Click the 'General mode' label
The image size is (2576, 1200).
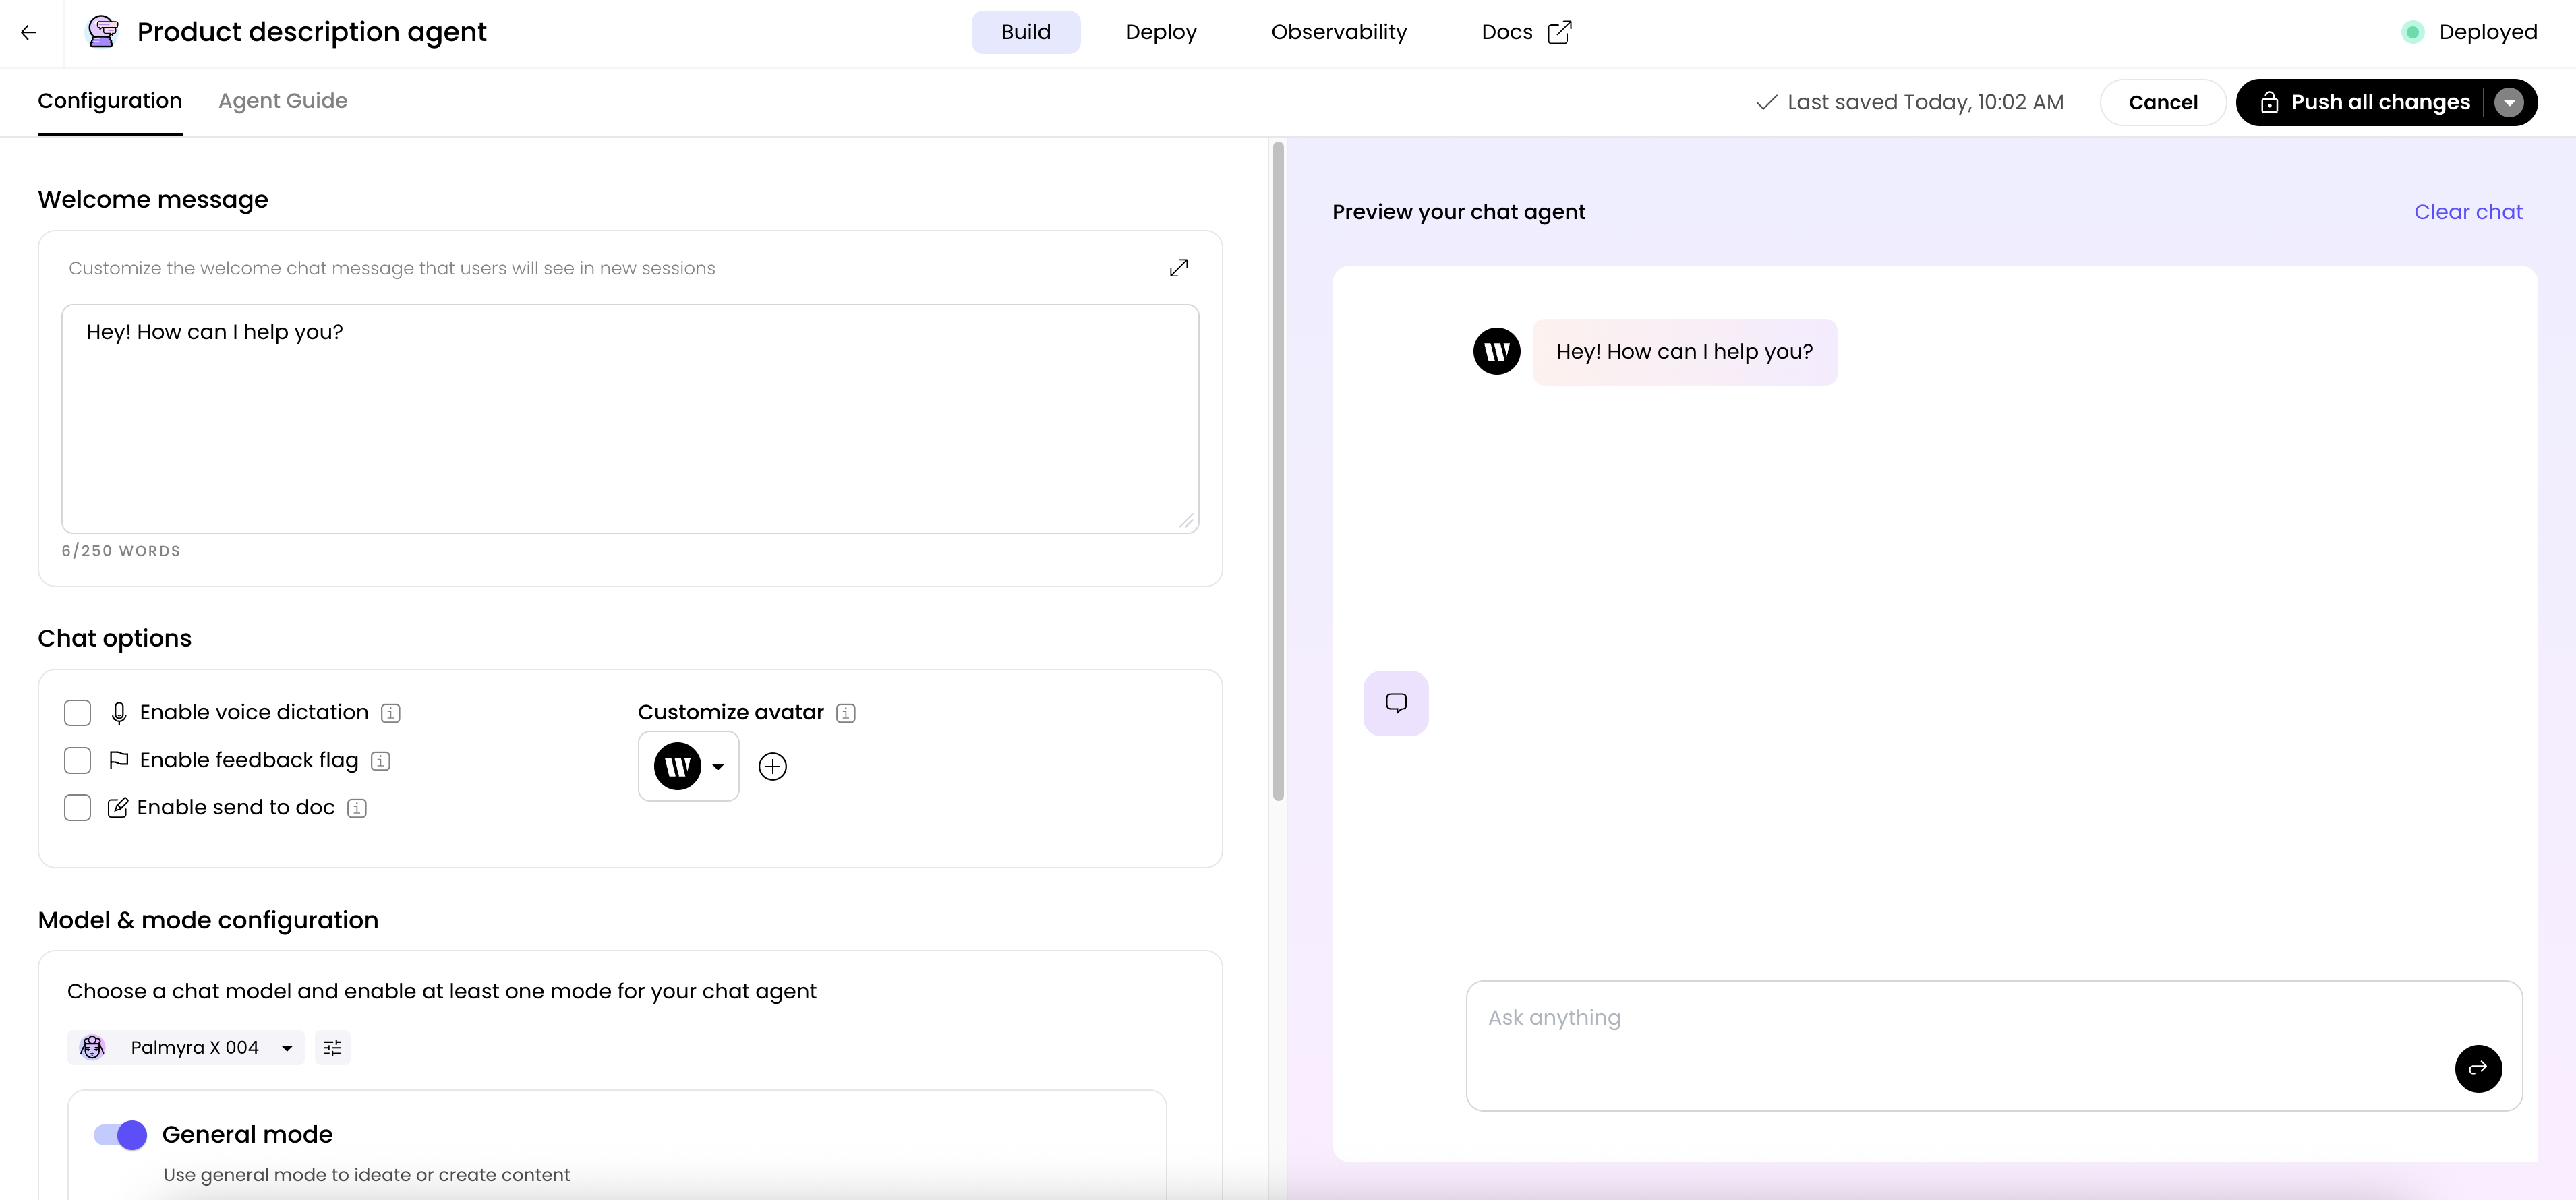click(x=247, y=1135)
